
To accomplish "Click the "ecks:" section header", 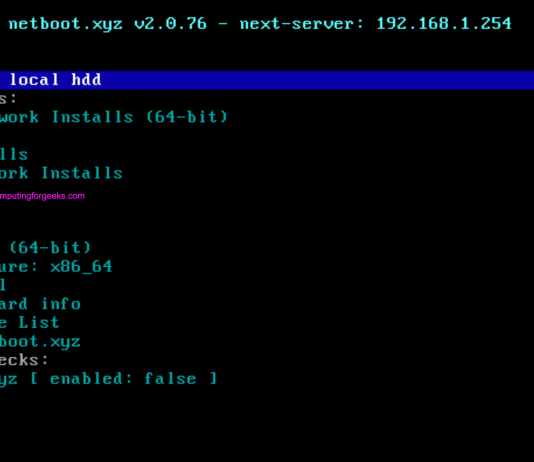I will [24, 360].
